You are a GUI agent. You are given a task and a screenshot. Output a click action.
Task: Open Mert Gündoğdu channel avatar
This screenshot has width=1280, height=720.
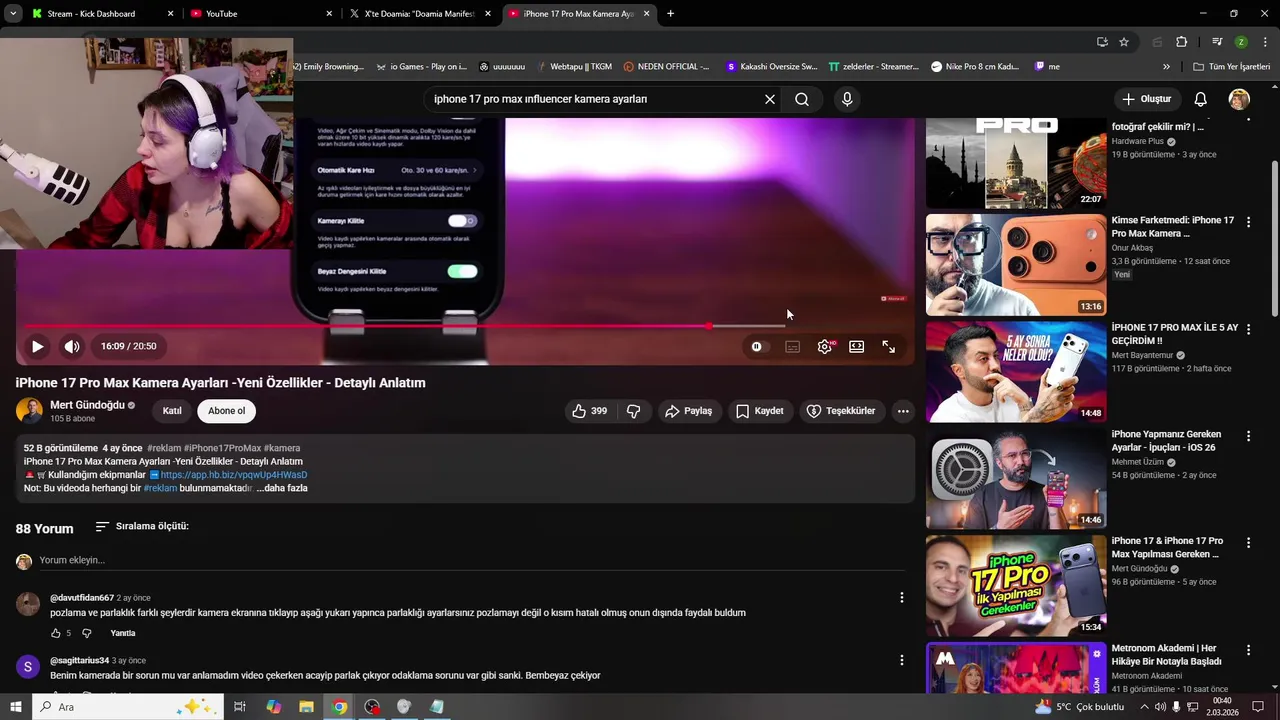click(29, 411)
